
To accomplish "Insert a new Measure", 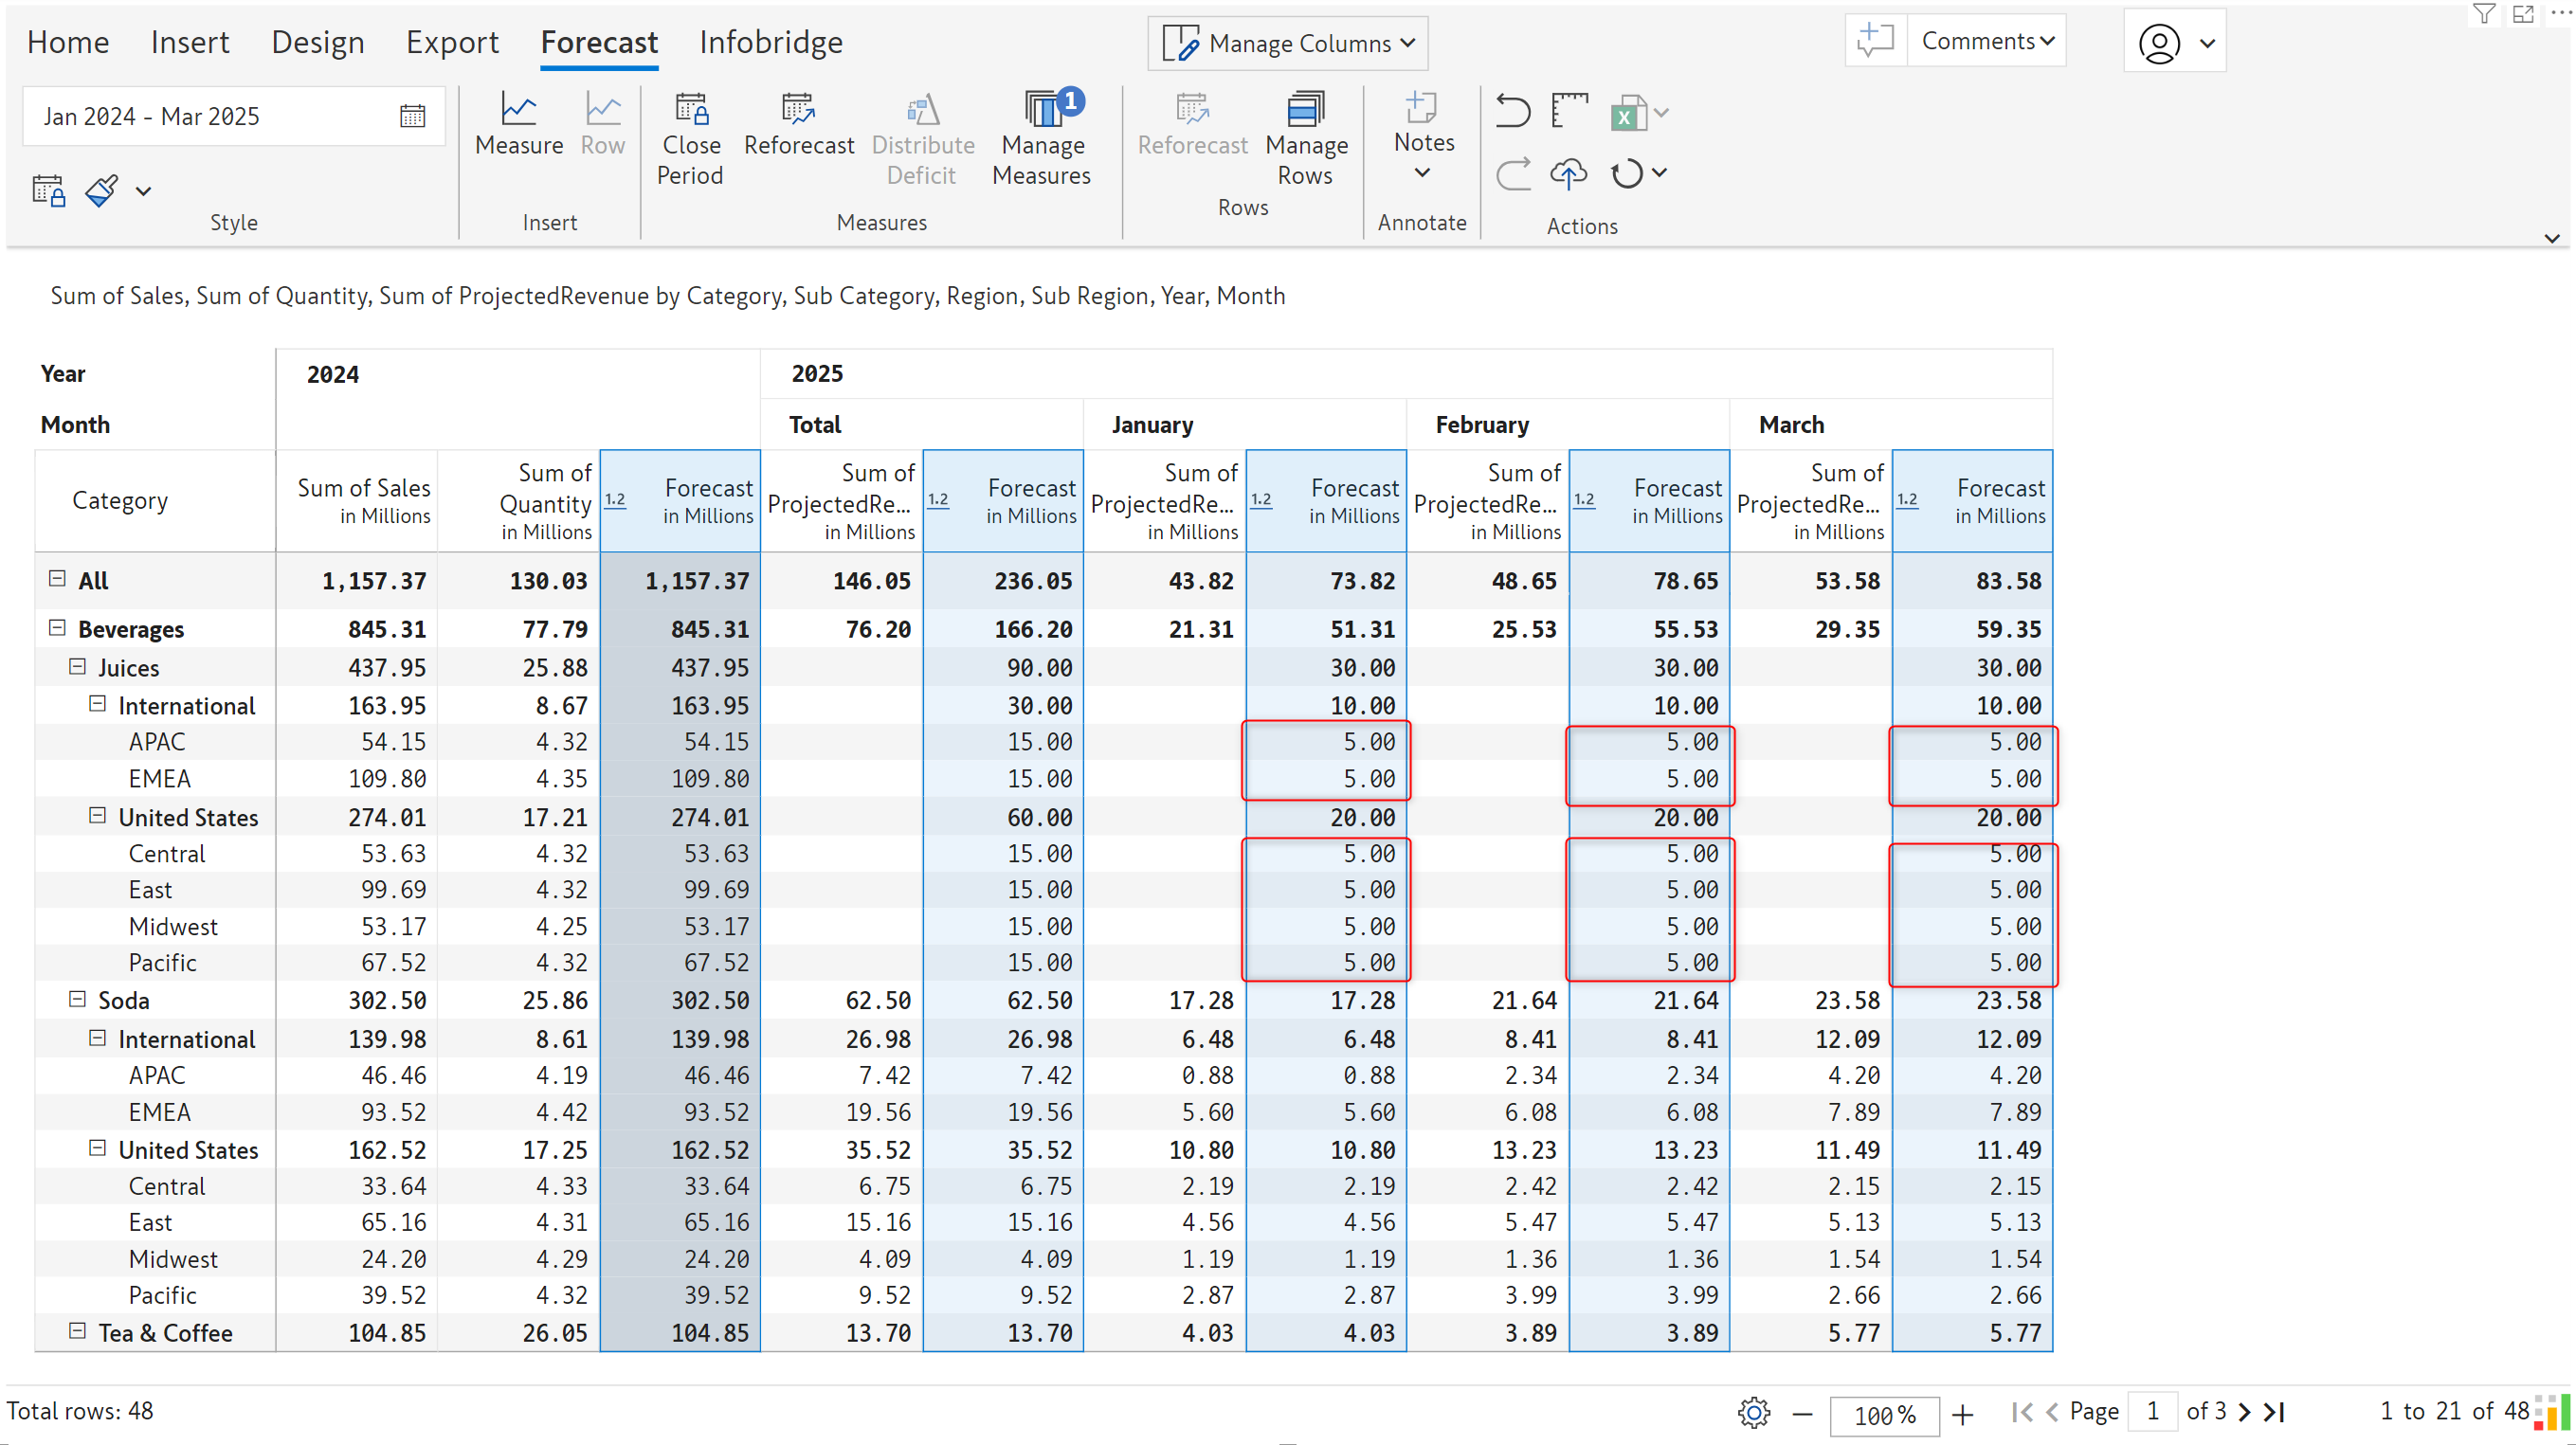I will click(518, 124).
